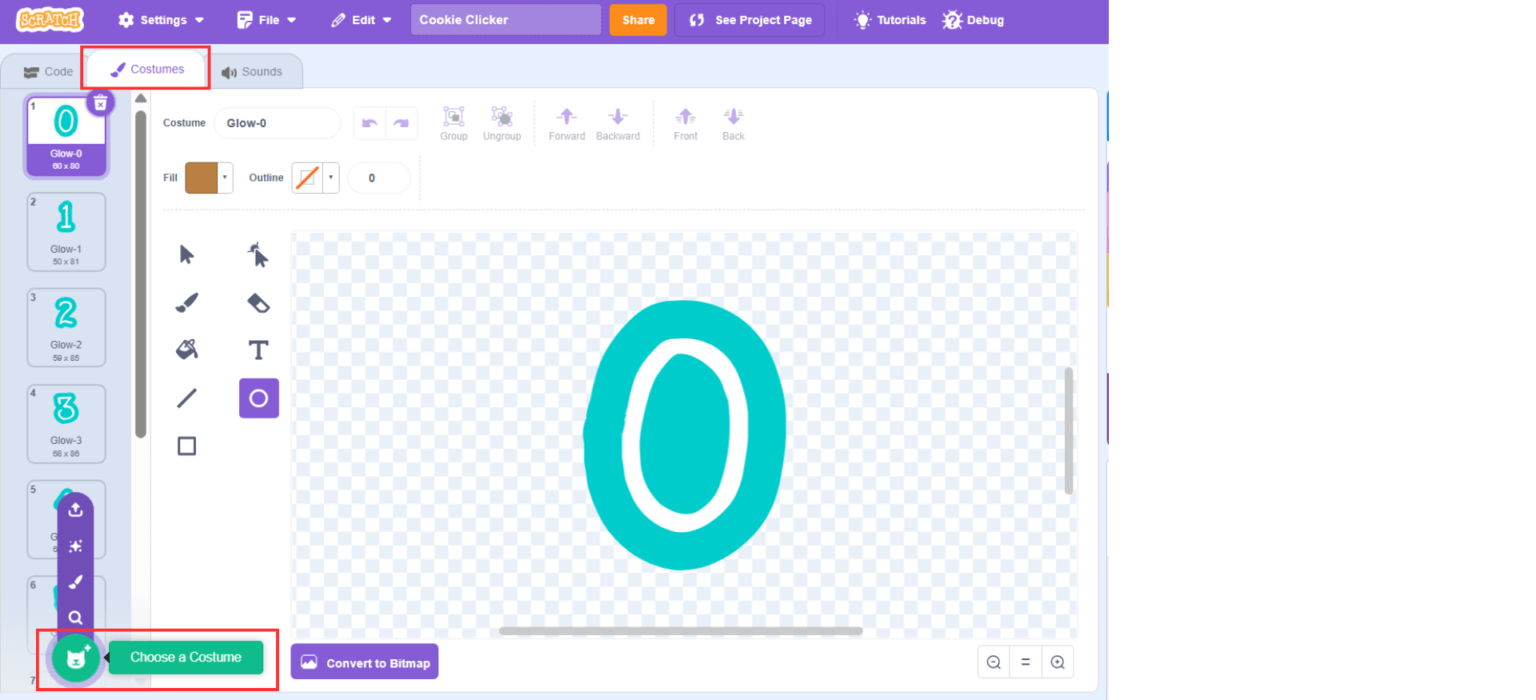Select the Reshape tool

tap(258, 254)
